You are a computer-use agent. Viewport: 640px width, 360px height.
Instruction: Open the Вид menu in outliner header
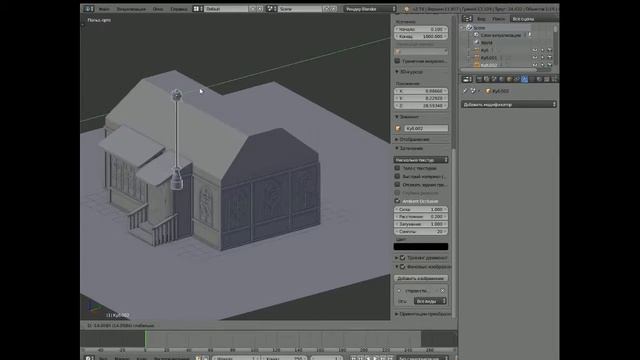coord(481,19)
